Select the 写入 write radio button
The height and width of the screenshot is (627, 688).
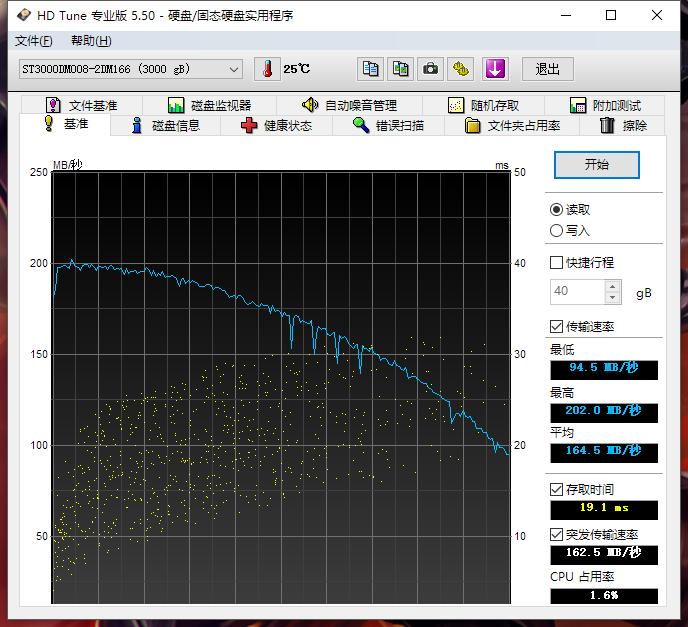tap(557, 231)
